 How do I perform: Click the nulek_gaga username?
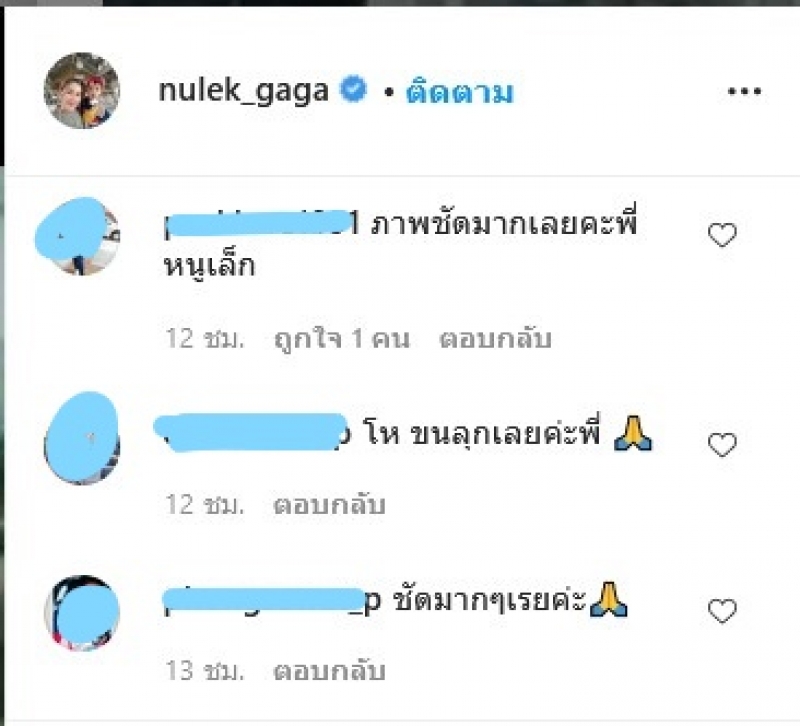pyautogui.click(x=243, y=91)
